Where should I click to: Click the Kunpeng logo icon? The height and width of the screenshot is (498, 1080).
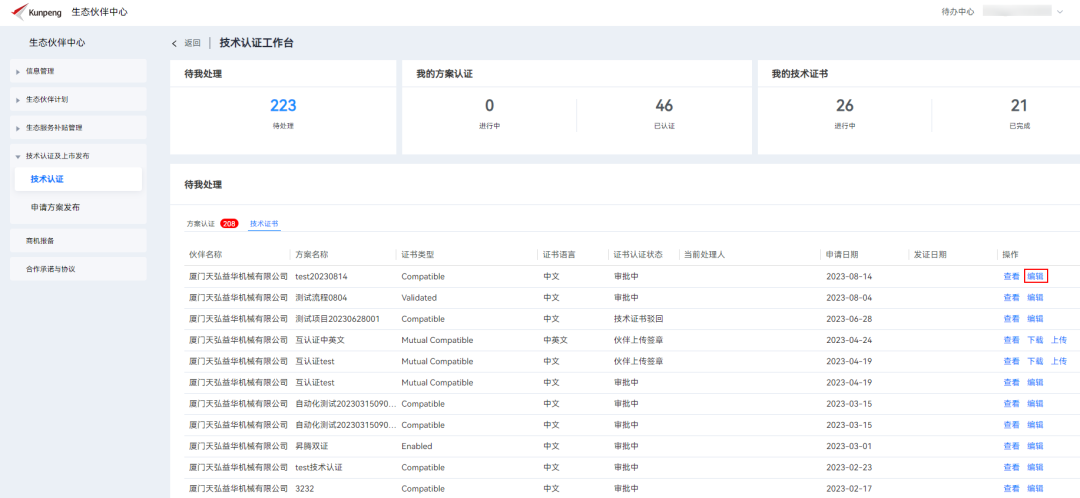(x=18, y=12)
